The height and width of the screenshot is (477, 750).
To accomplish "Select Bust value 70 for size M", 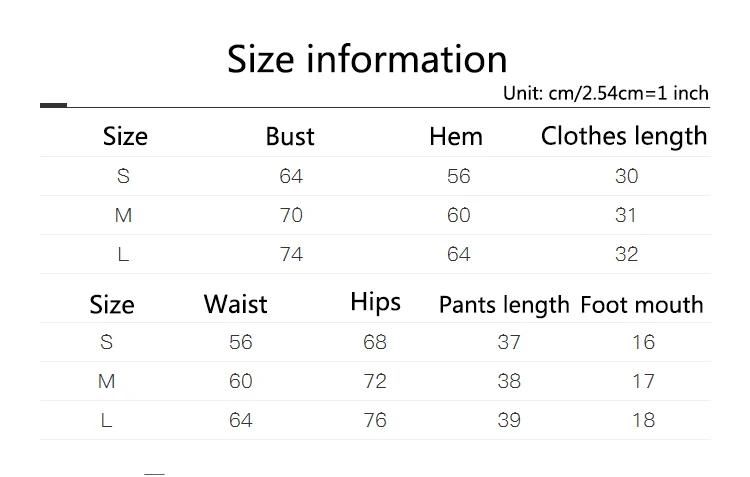I will (291, 215).
